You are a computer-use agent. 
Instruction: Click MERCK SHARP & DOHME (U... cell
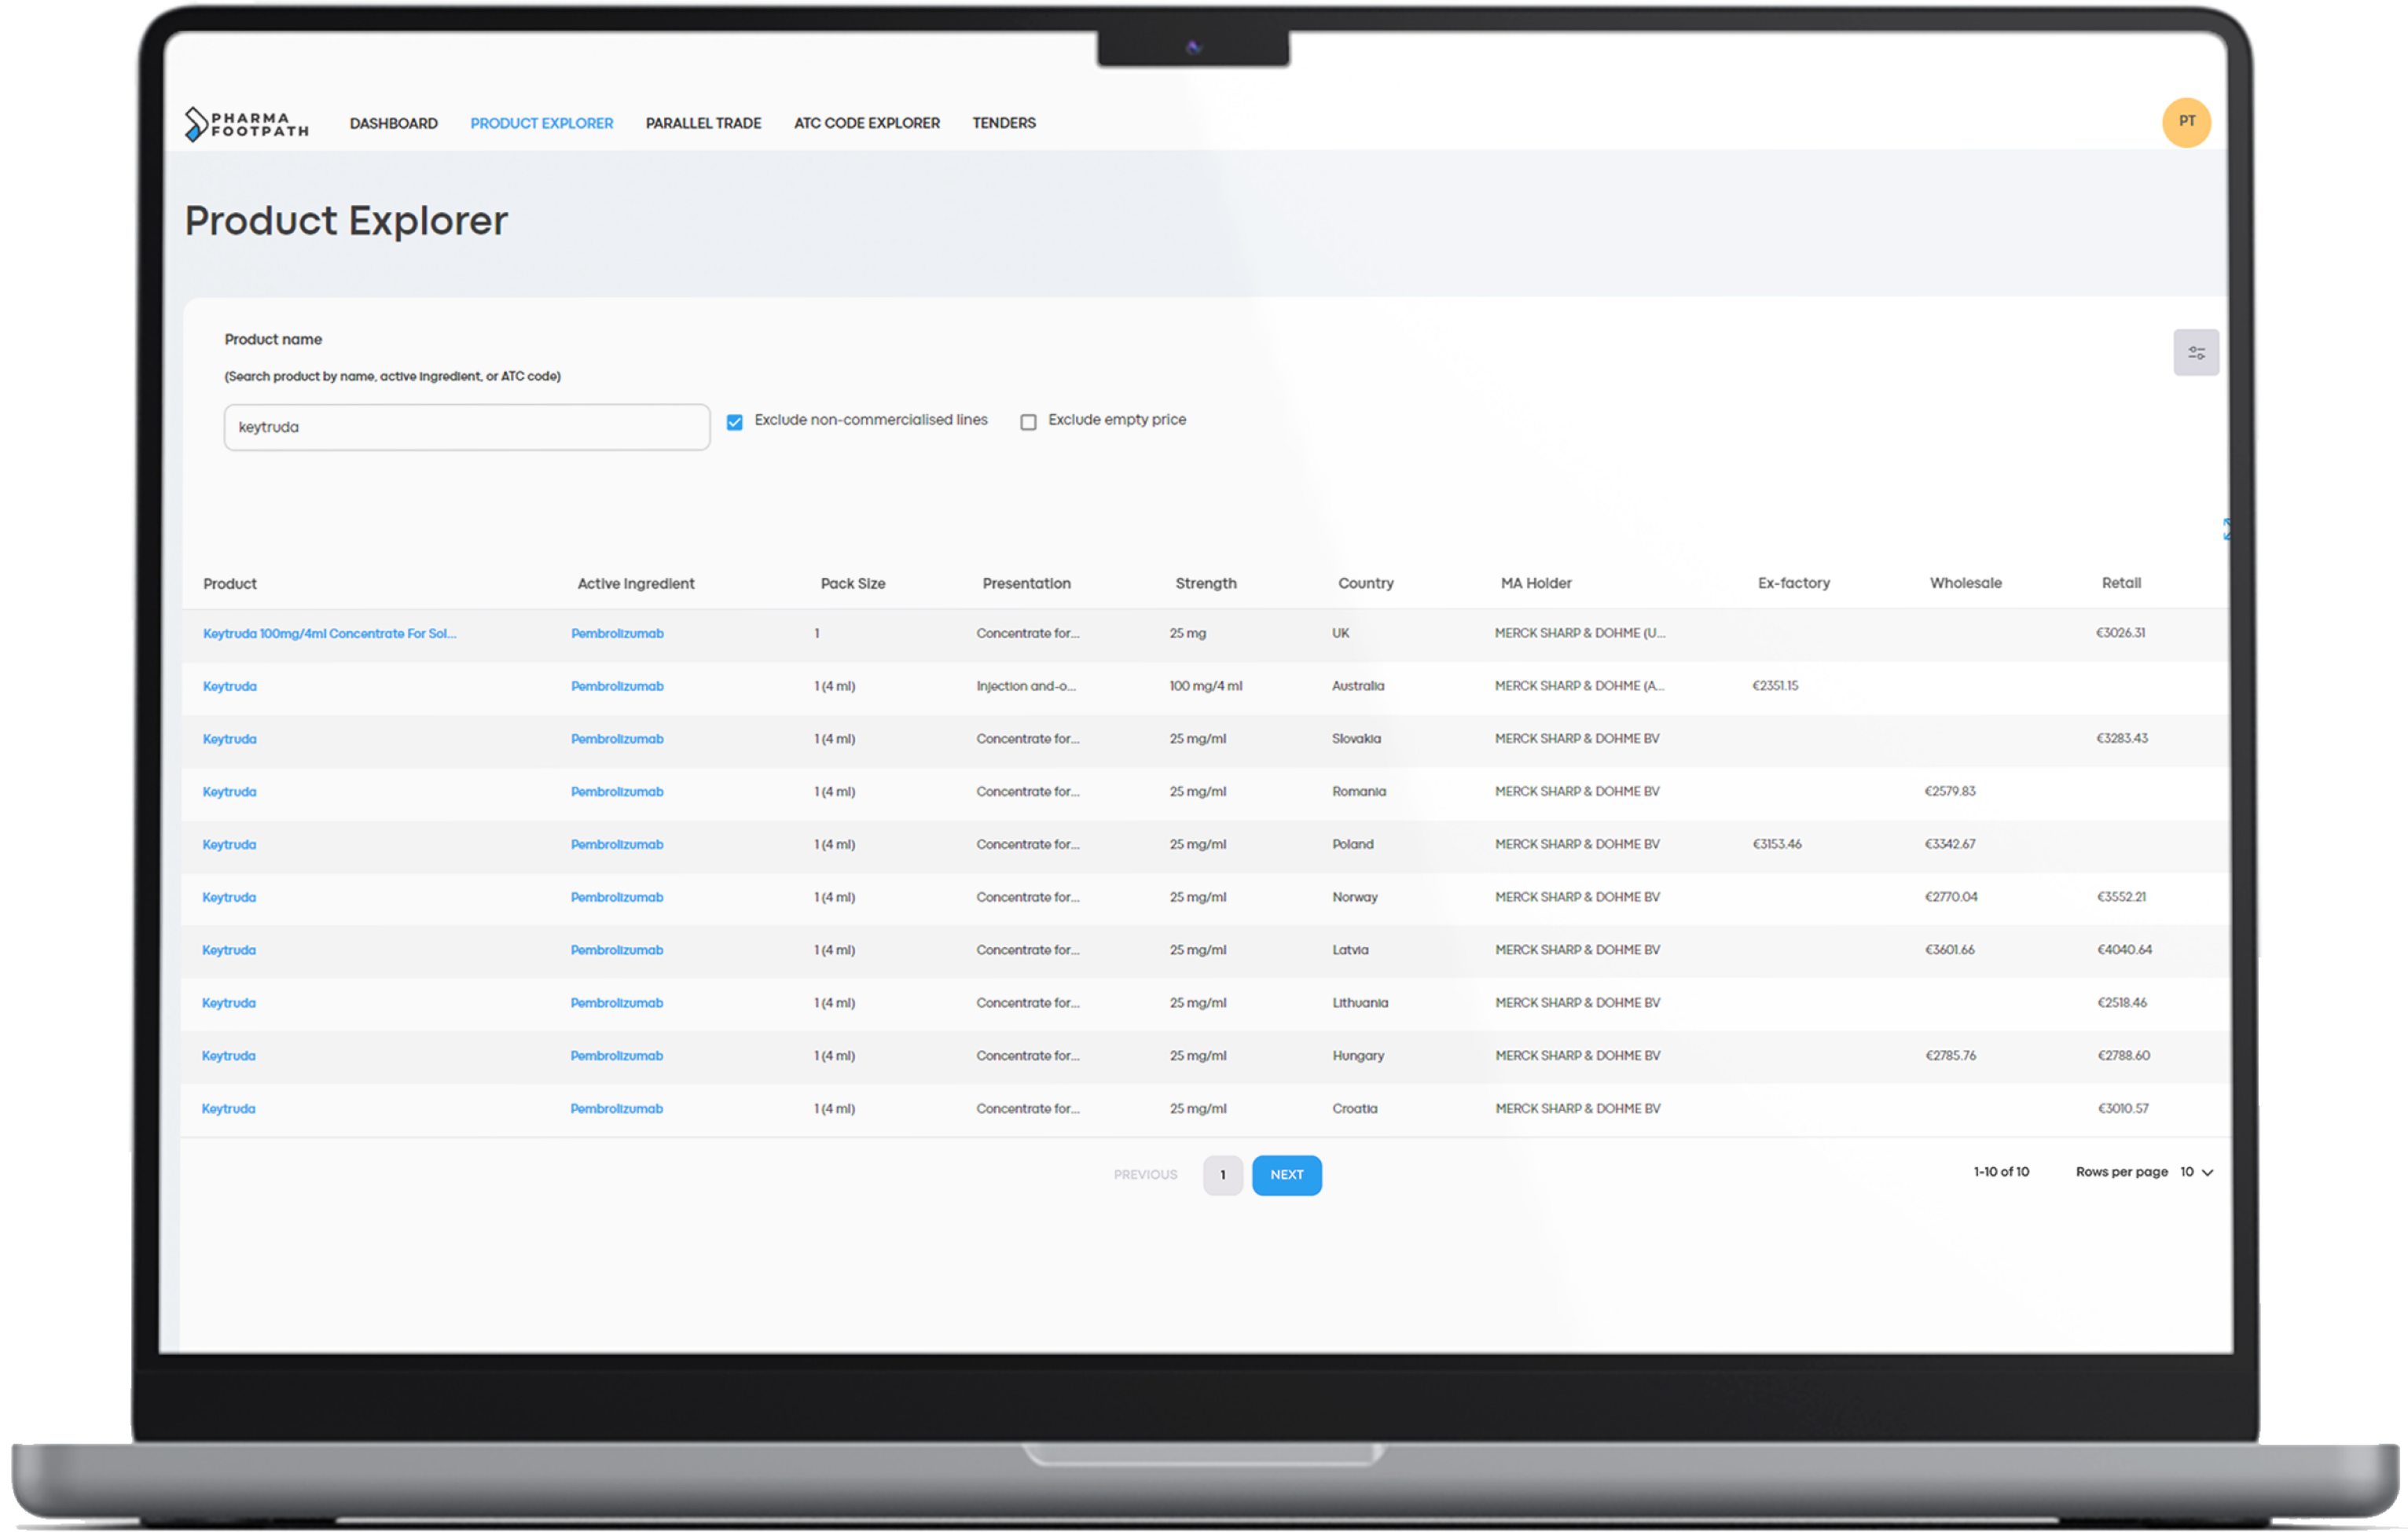pyautogui.click(x=1580, y=633)
